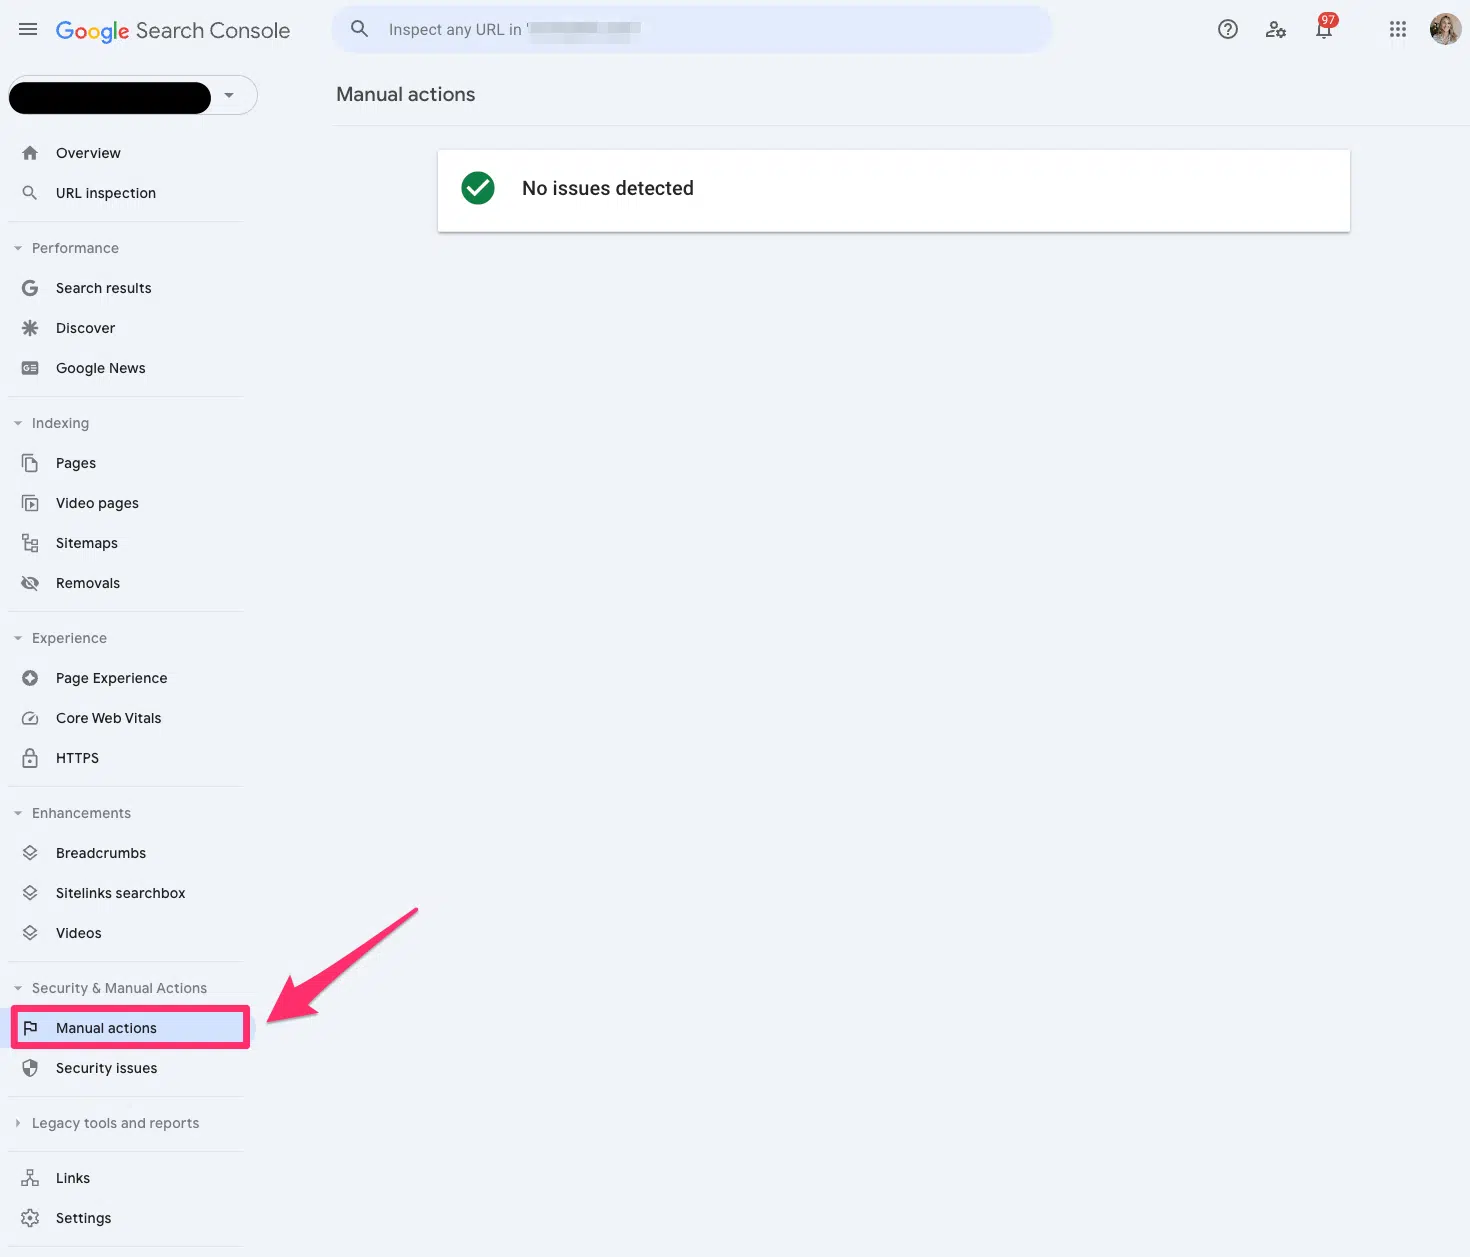
Task: Click the Page Experience icon
Action: (30, 678)
